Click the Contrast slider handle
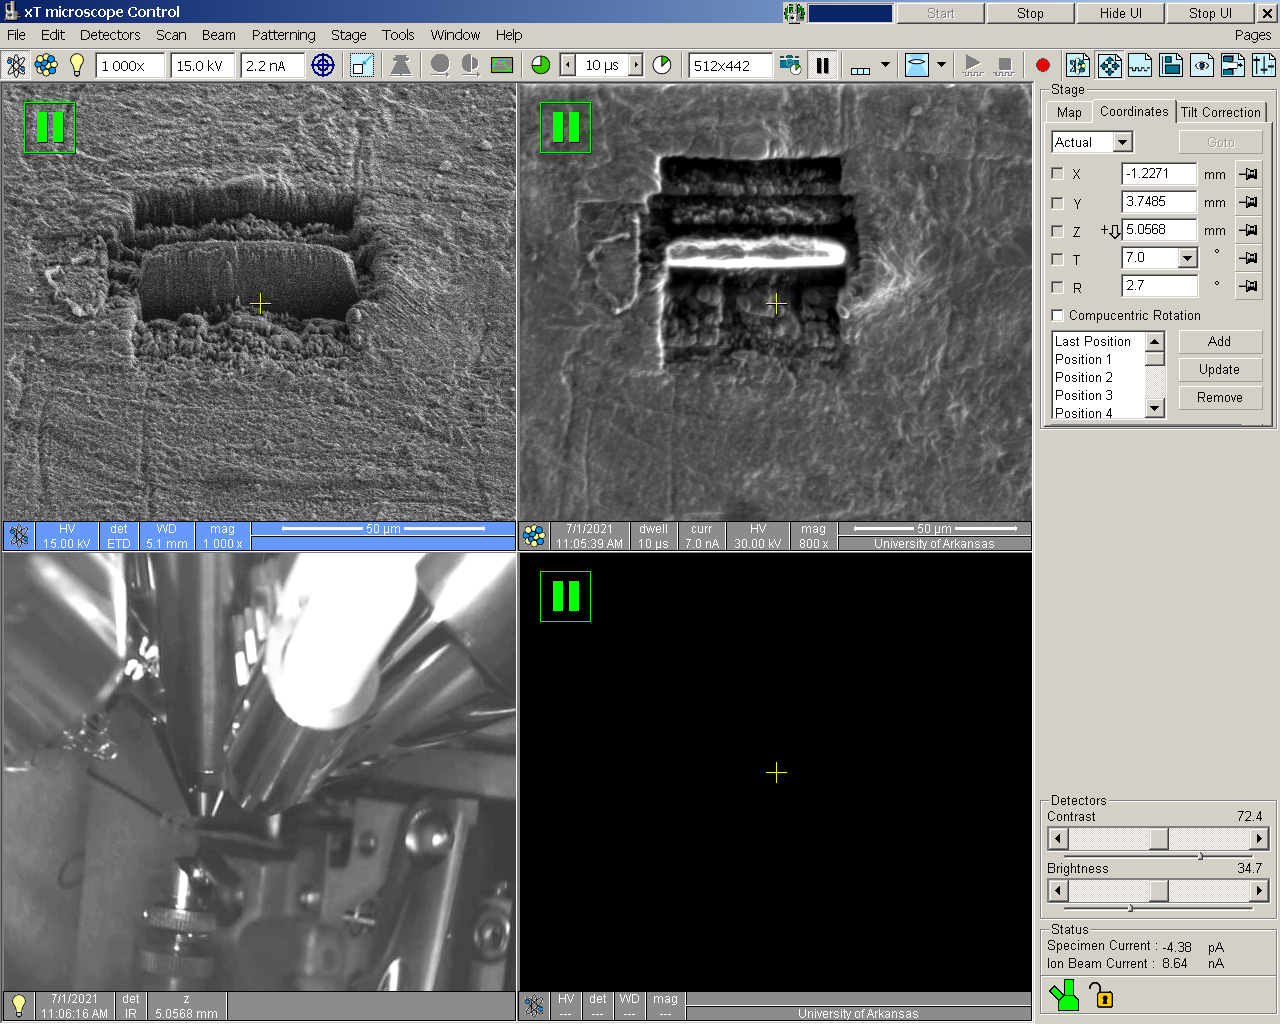 (x=1158, y=839)
